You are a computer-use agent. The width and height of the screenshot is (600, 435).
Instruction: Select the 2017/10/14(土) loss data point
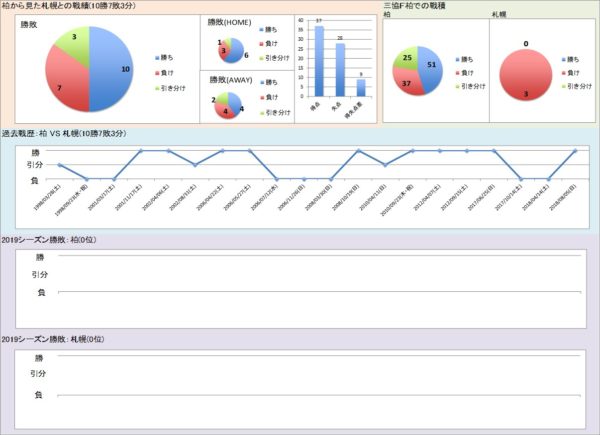(521, 179)
